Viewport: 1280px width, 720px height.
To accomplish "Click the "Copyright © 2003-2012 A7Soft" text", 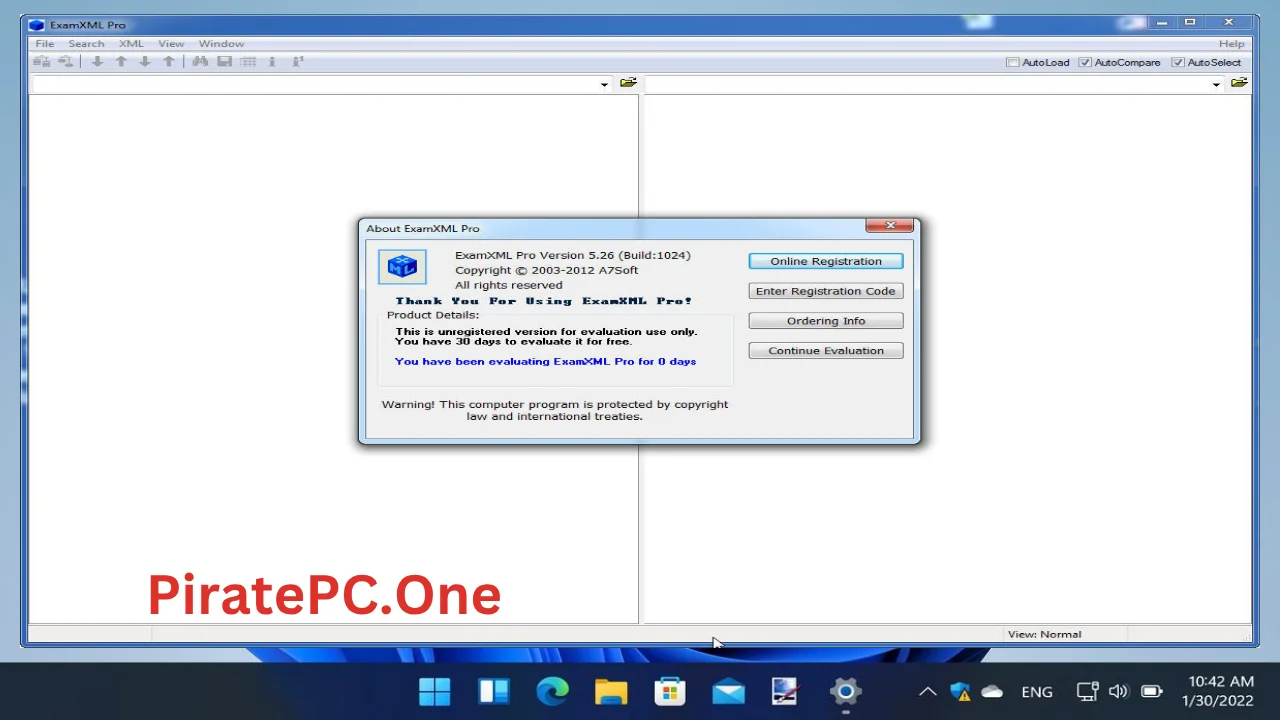I will point(546,270).
